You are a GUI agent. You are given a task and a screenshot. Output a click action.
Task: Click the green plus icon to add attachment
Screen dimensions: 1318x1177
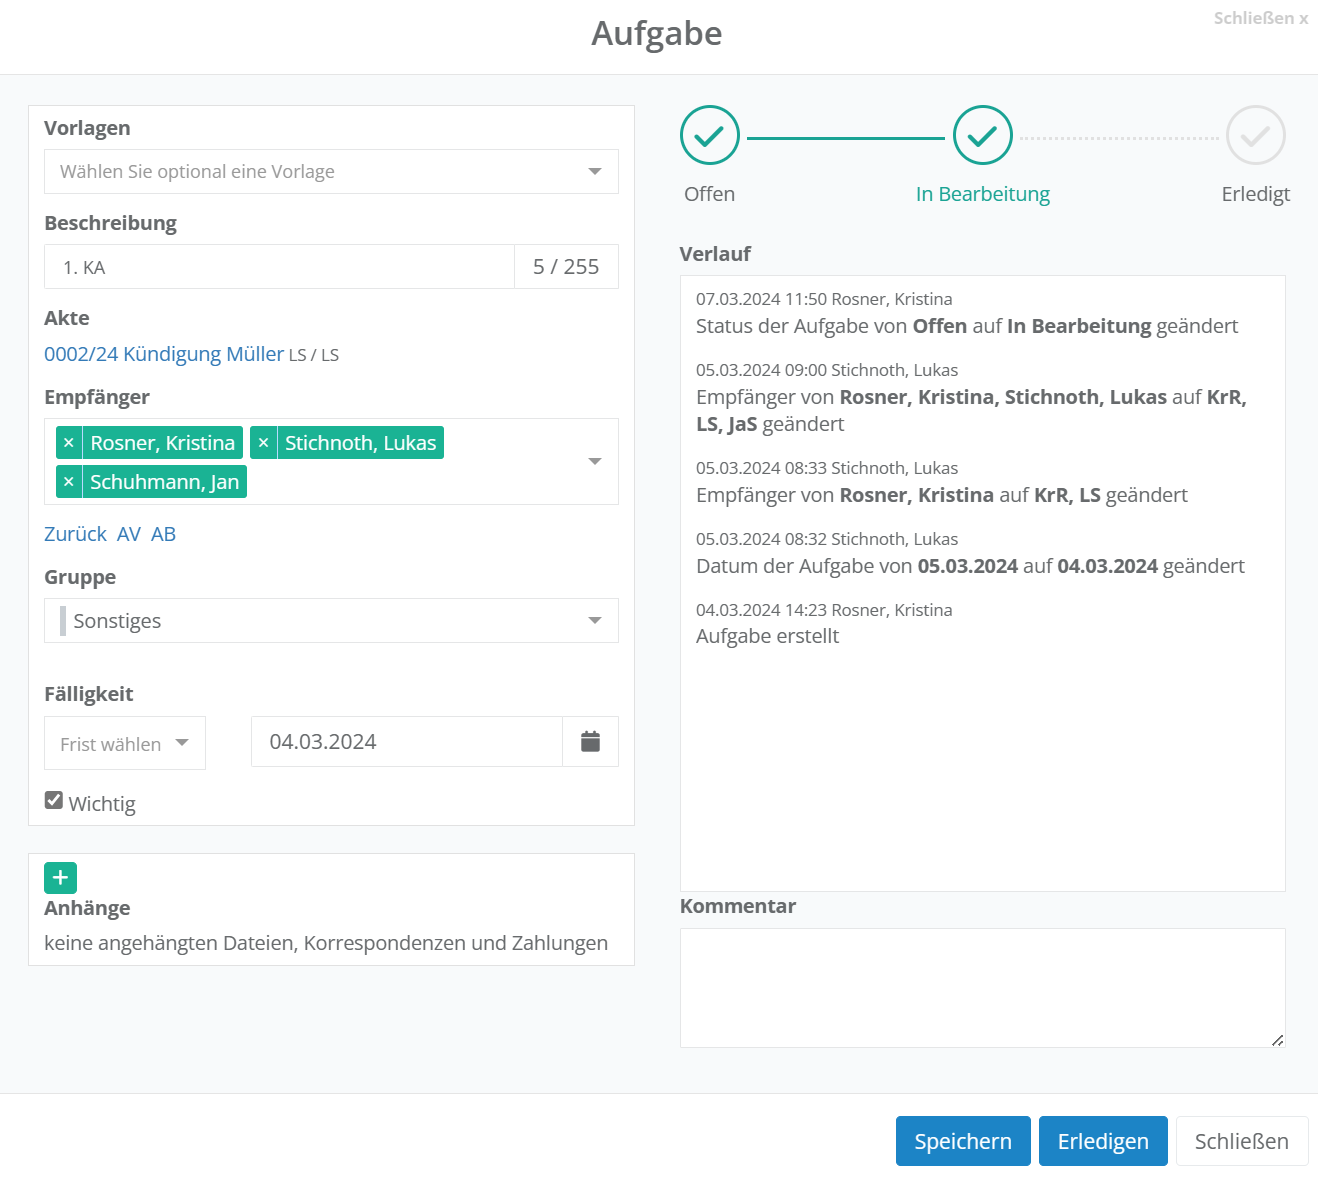pos(60,877)
